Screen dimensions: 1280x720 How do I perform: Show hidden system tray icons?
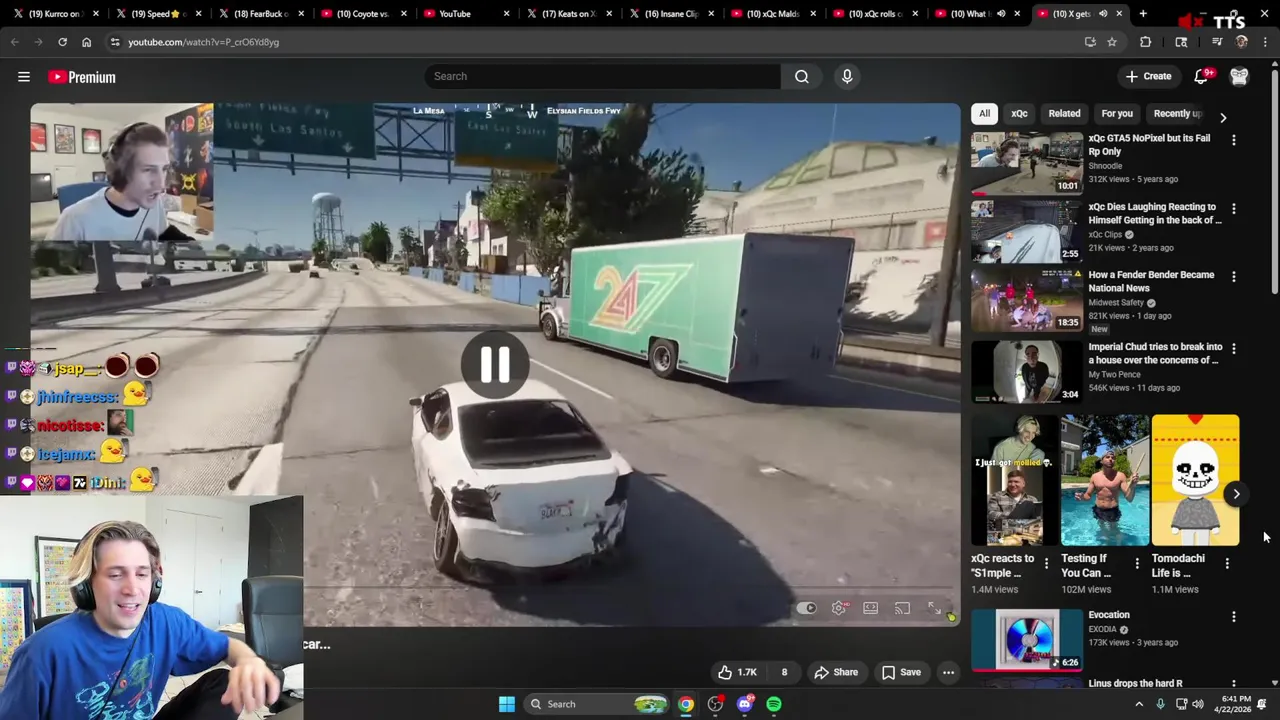(1139, 704)
